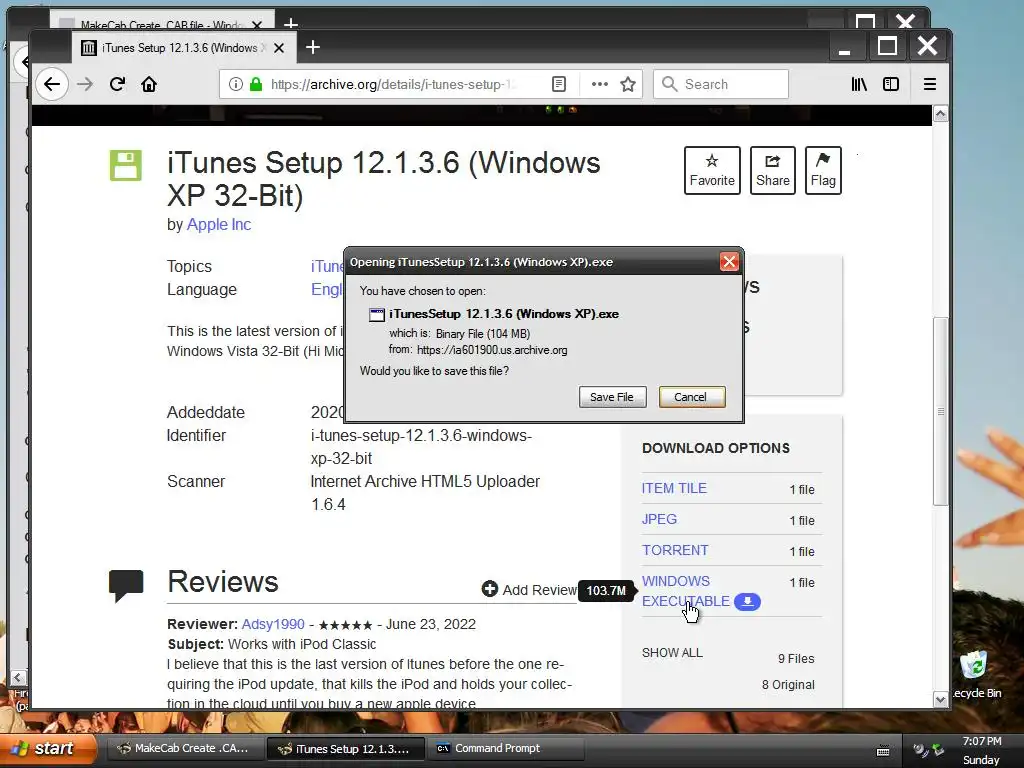This screenshot has width=1024, height=768.
Task: Click the Reviews speech bubble icon
Action: [126, 584]
